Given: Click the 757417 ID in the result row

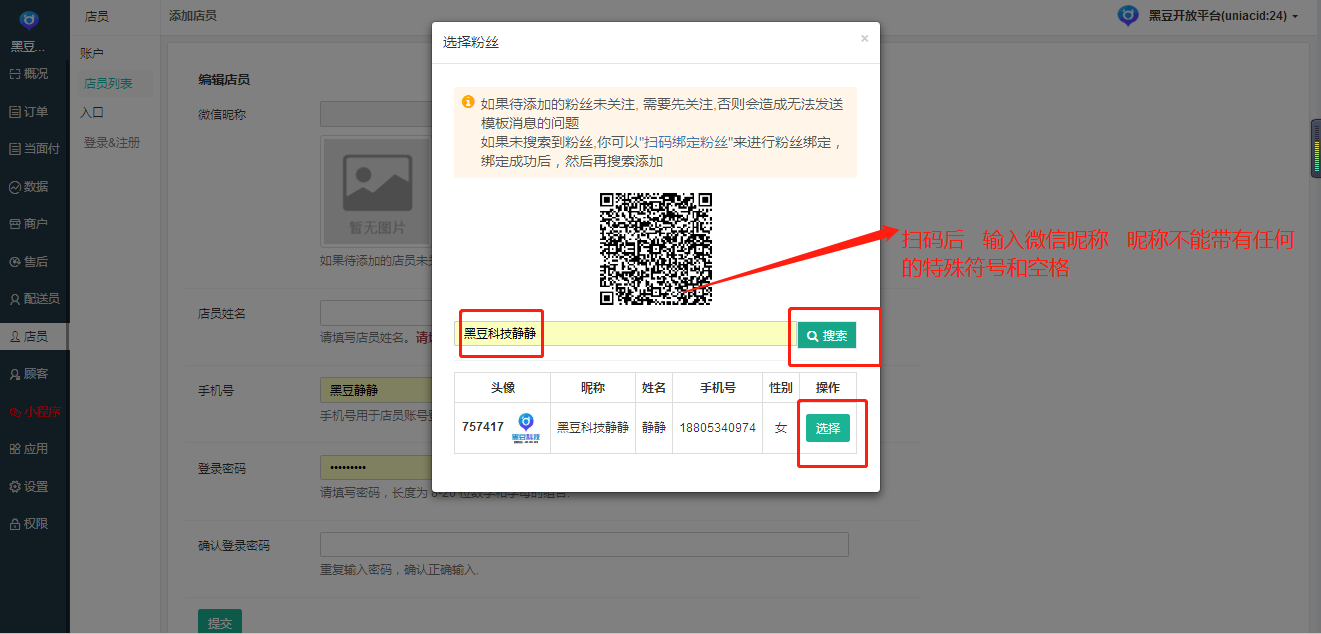Looking at the screenshot, I should point(483,427).
